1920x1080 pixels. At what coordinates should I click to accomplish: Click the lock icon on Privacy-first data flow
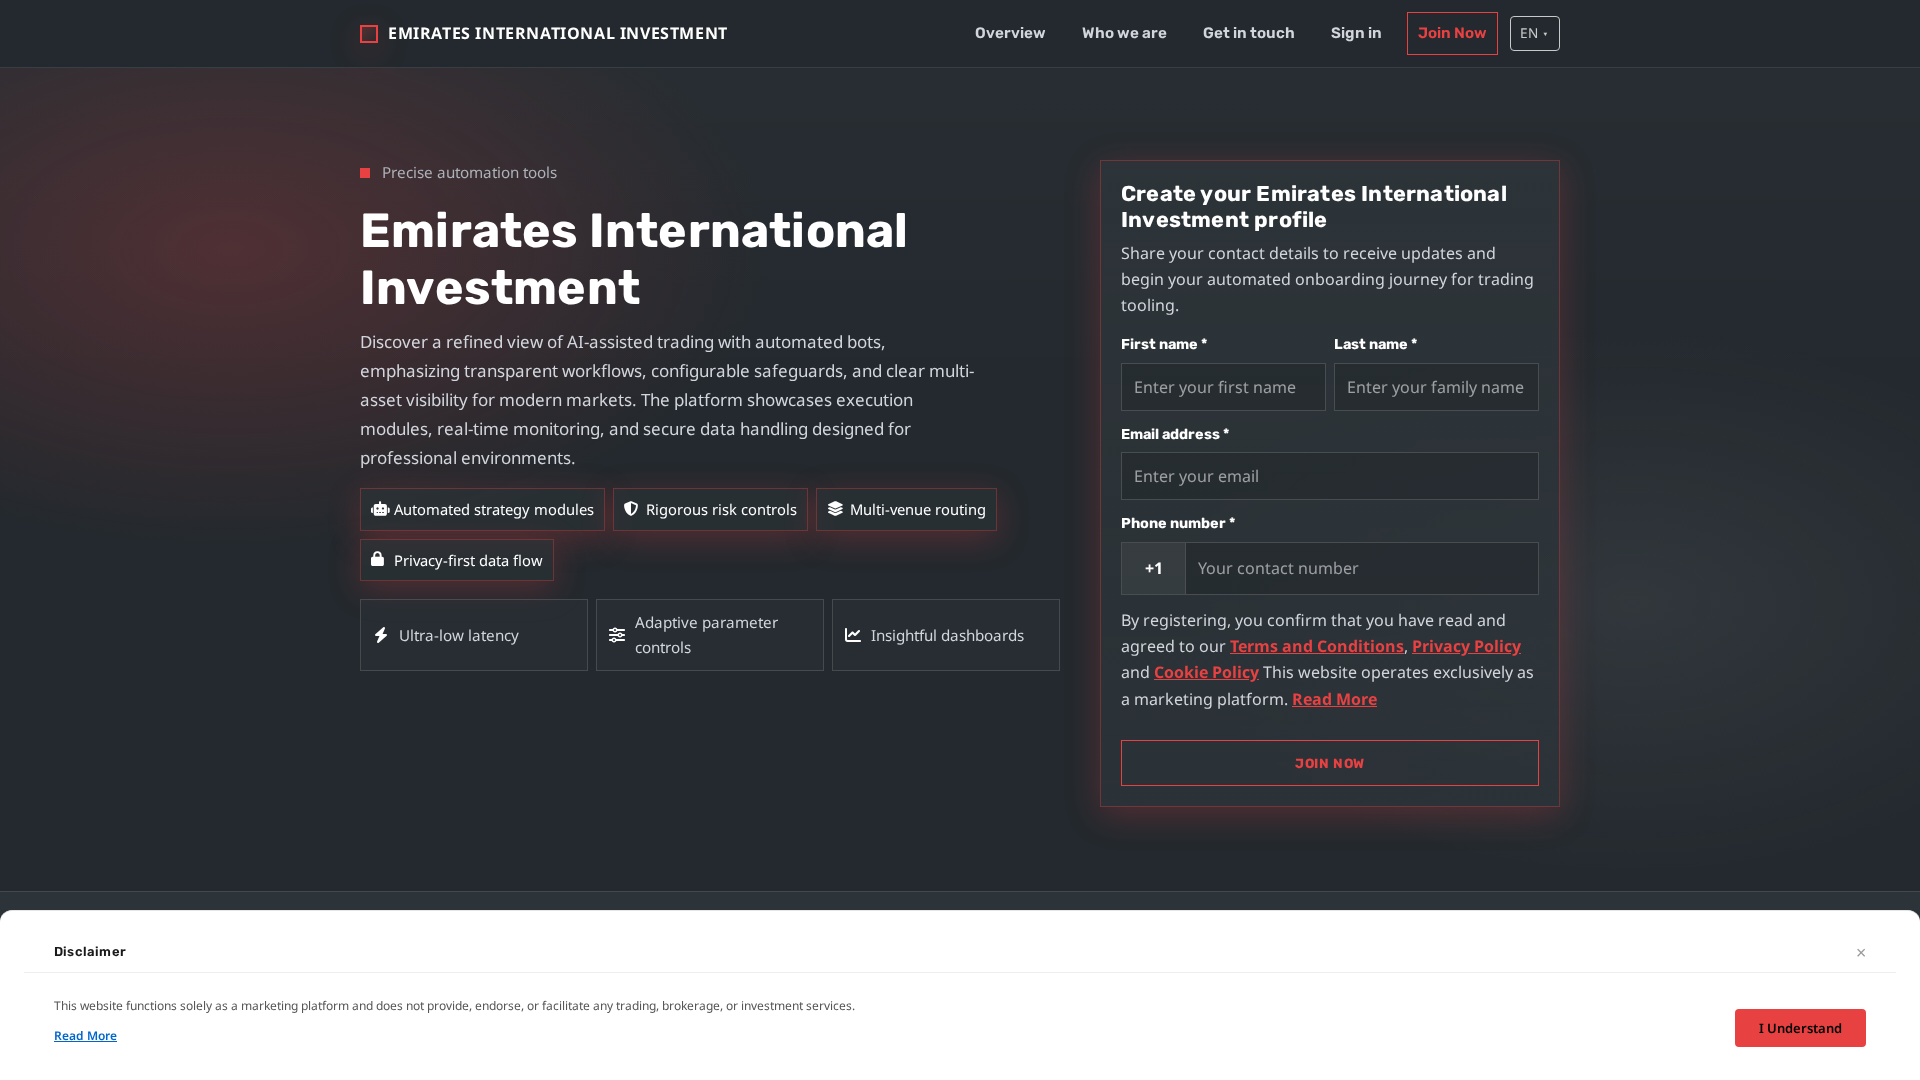(x=378, y=559)
